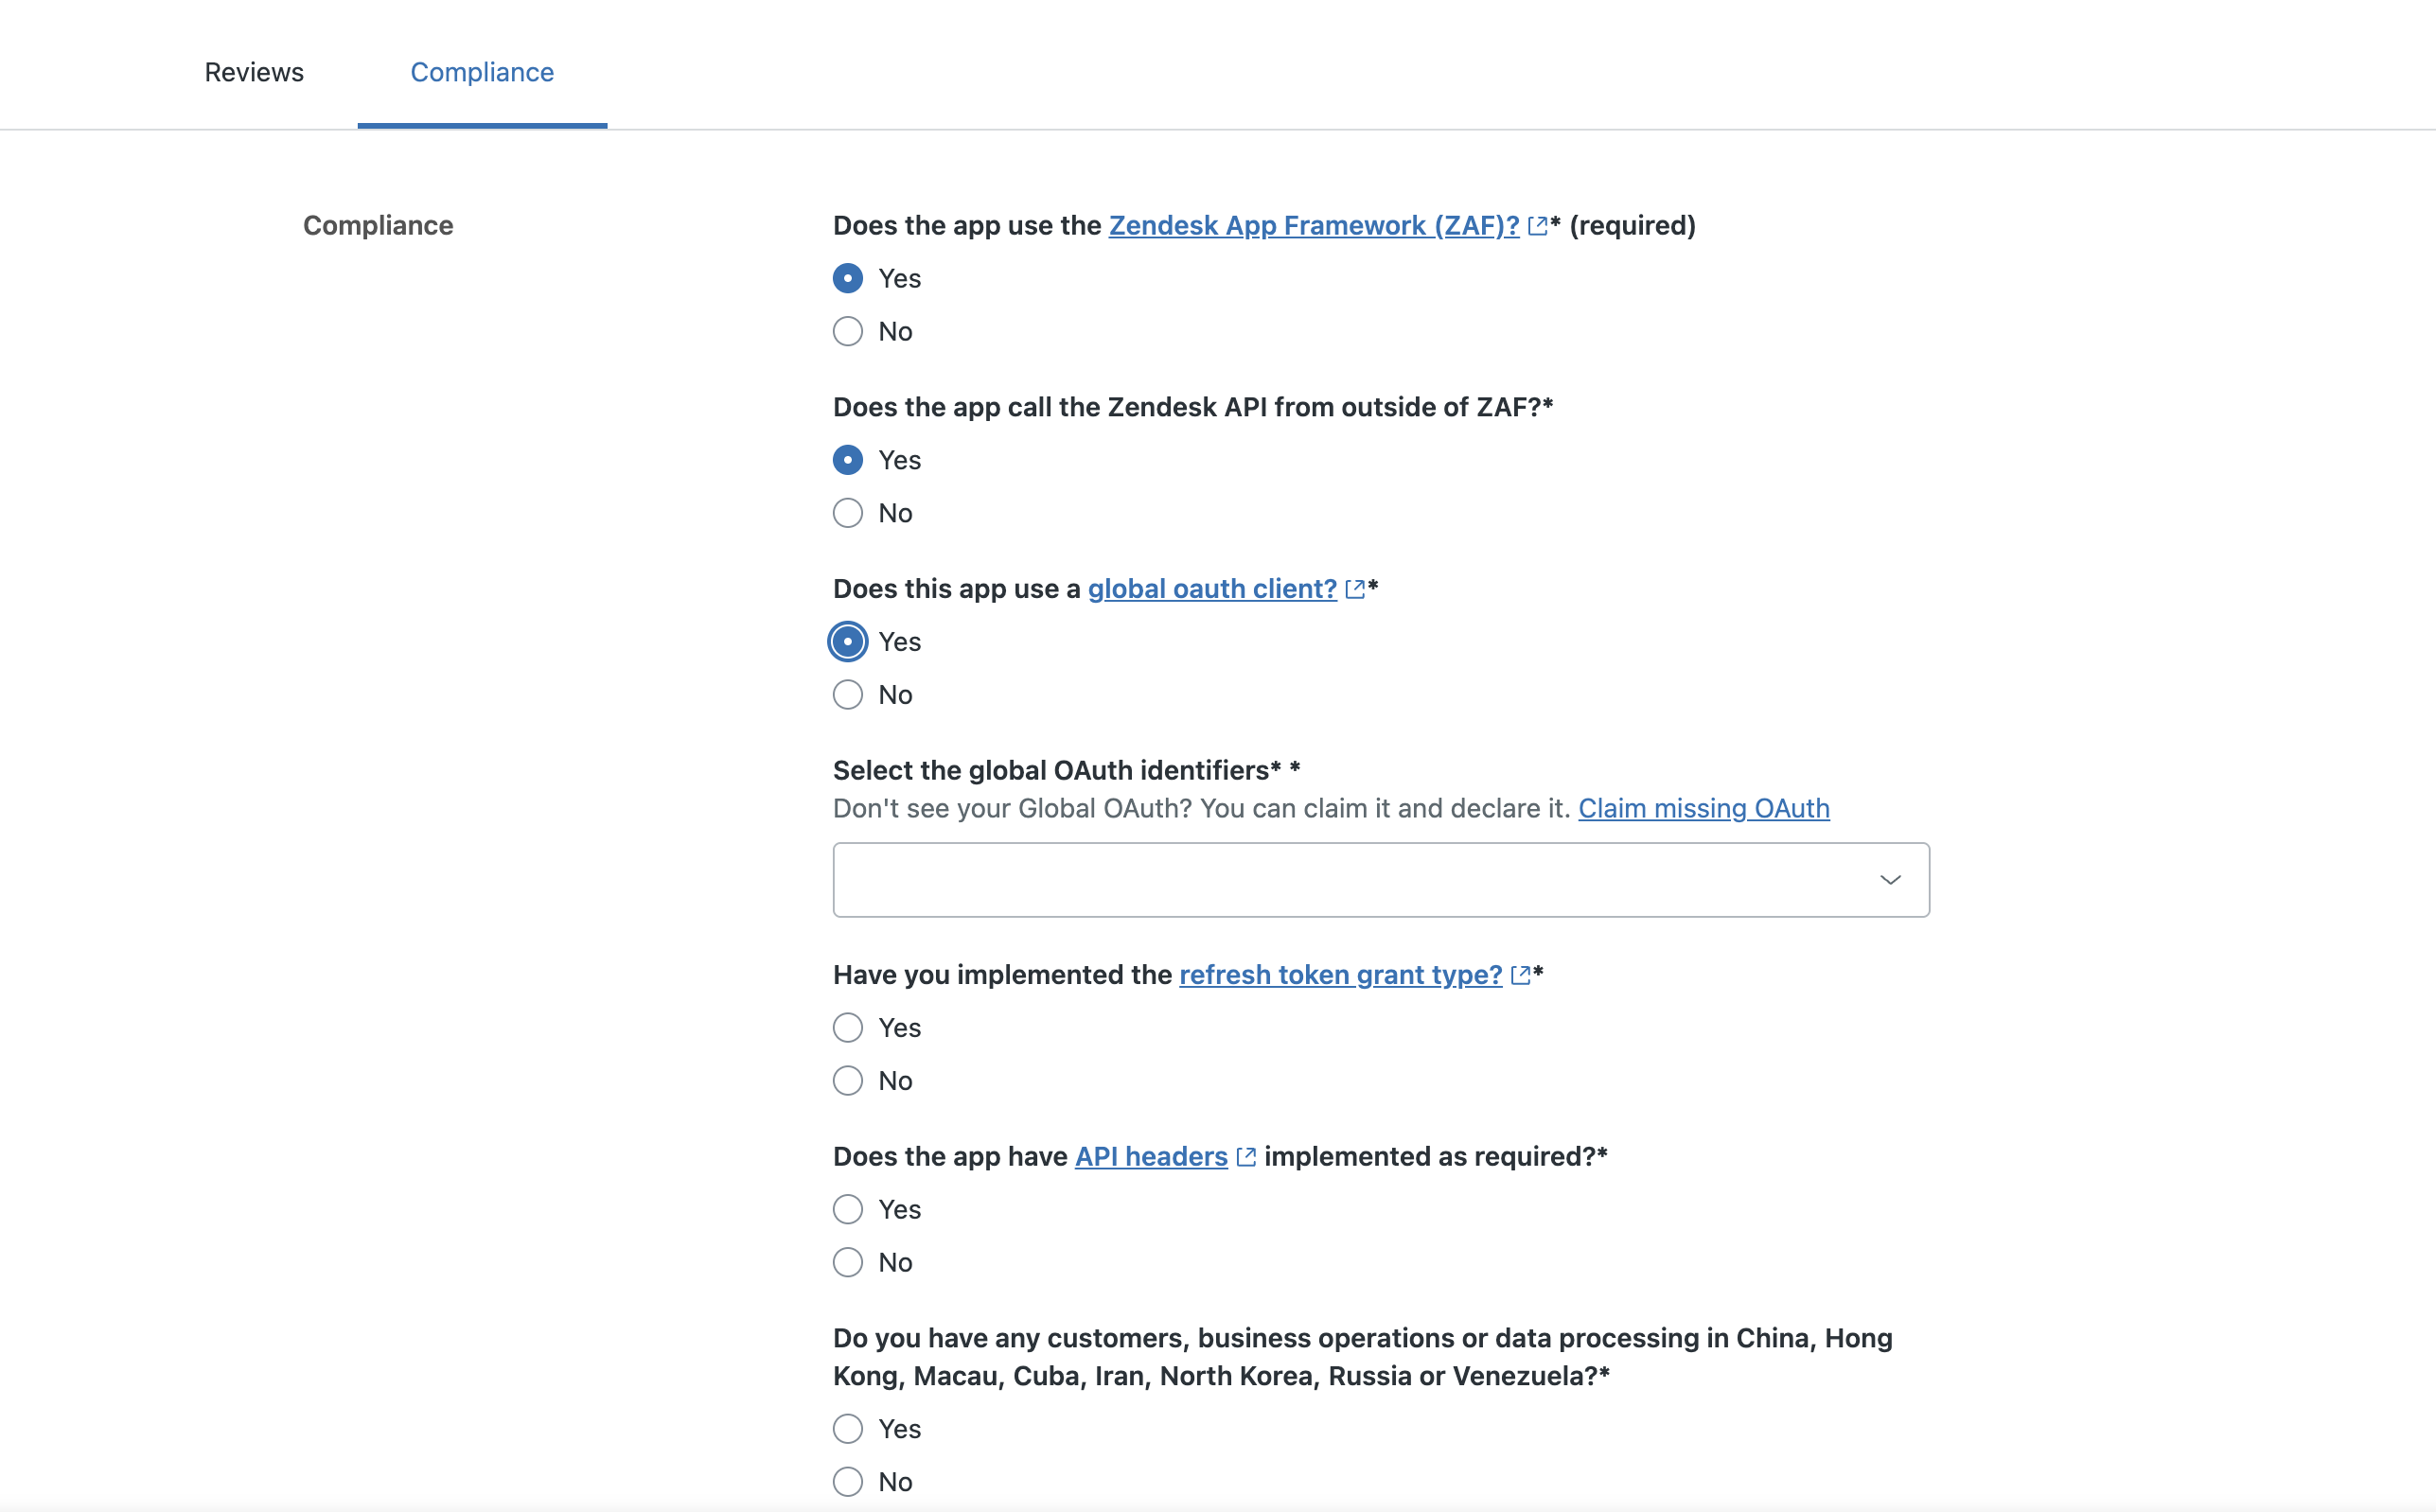Select No for app uses ZAF
Viewport: 2436px width, 1512px height.
click(x=848, y=331)
